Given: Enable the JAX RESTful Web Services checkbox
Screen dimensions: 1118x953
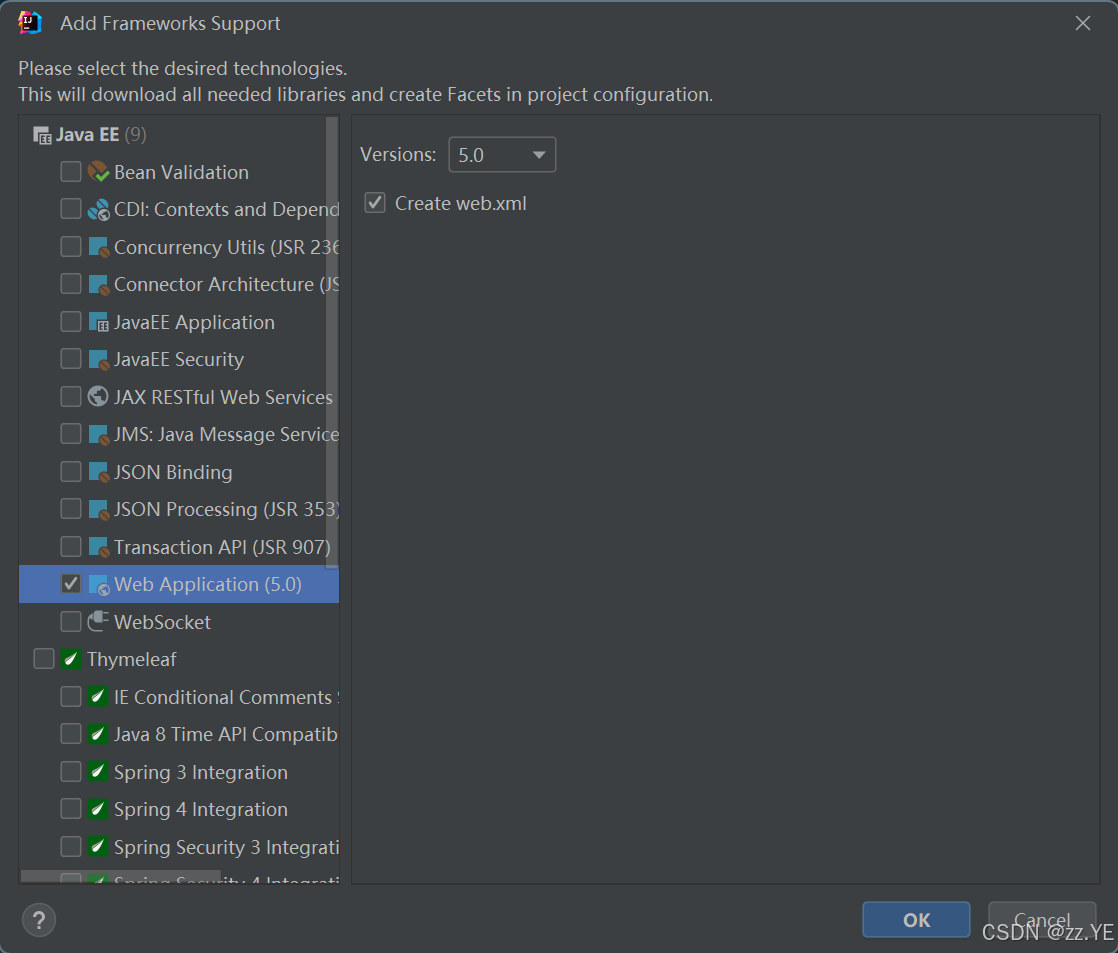Looking at the screenshot, I should [x=71, y=396].
